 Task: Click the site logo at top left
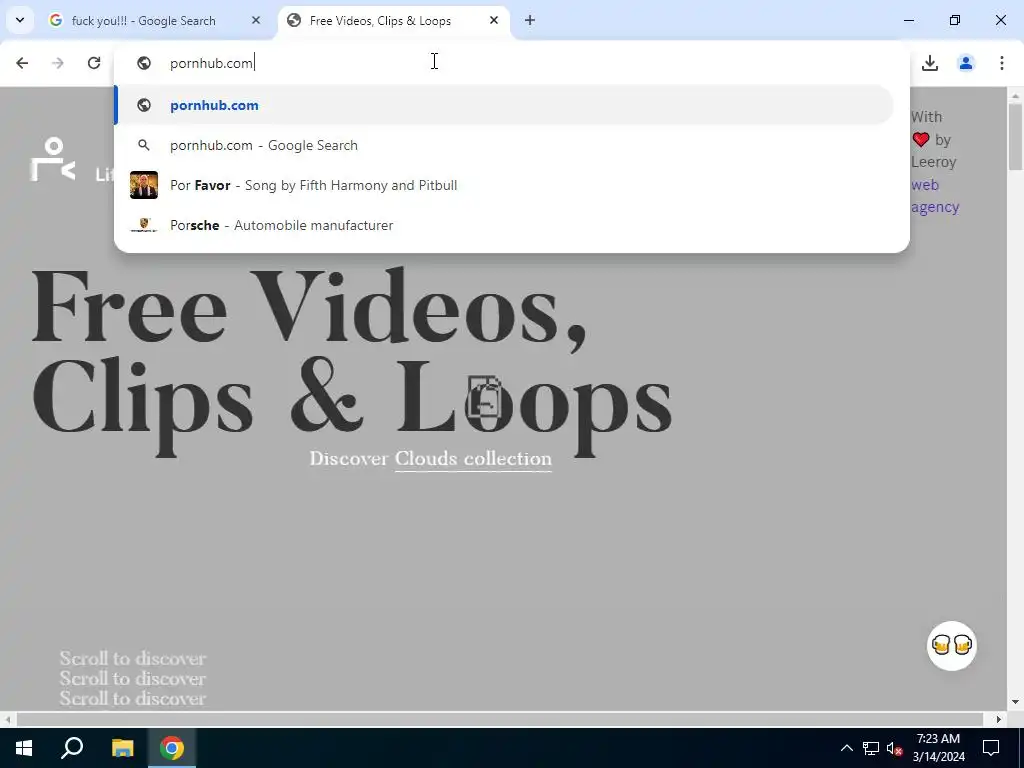[x=52, y=159]
